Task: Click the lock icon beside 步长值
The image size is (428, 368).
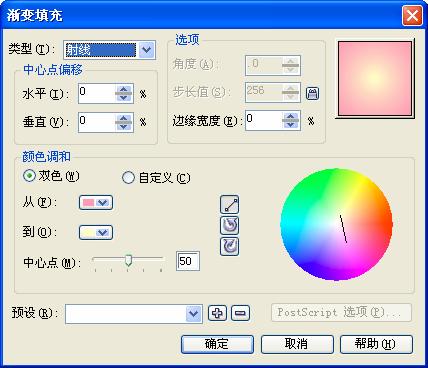Action: point(312,94)
